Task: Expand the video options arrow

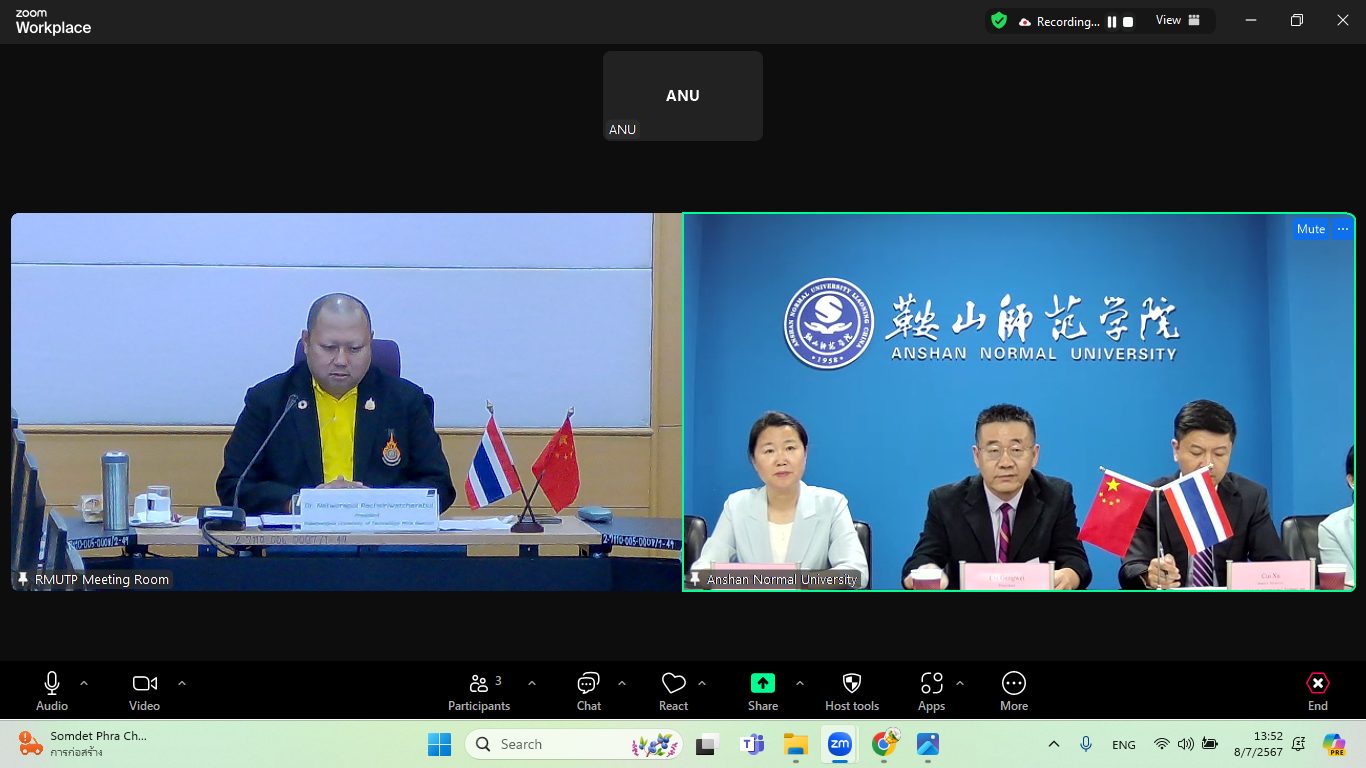Action: tap(182, 683)
